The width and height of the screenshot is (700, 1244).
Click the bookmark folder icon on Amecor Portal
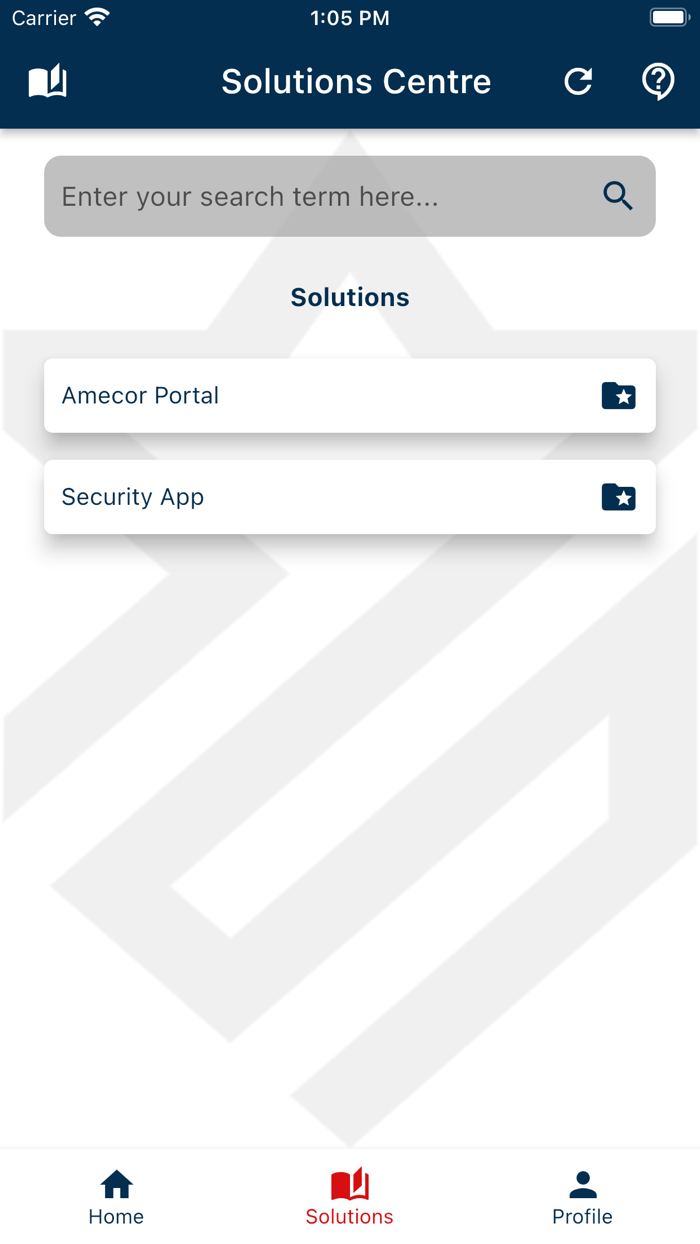[618, 395]
